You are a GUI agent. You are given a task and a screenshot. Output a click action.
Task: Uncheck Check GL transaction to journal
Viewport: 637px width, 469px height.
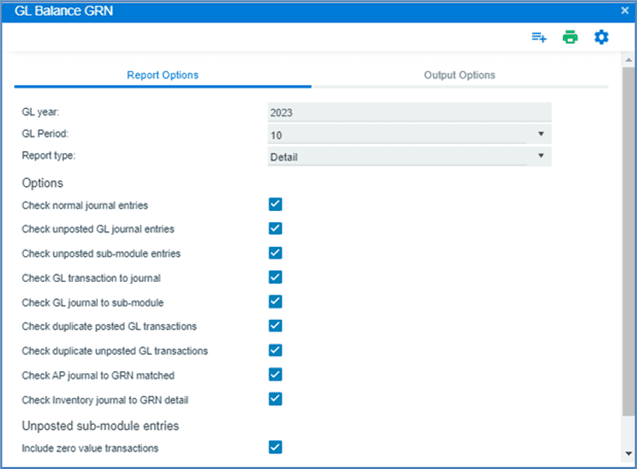(x=276, y=277)
